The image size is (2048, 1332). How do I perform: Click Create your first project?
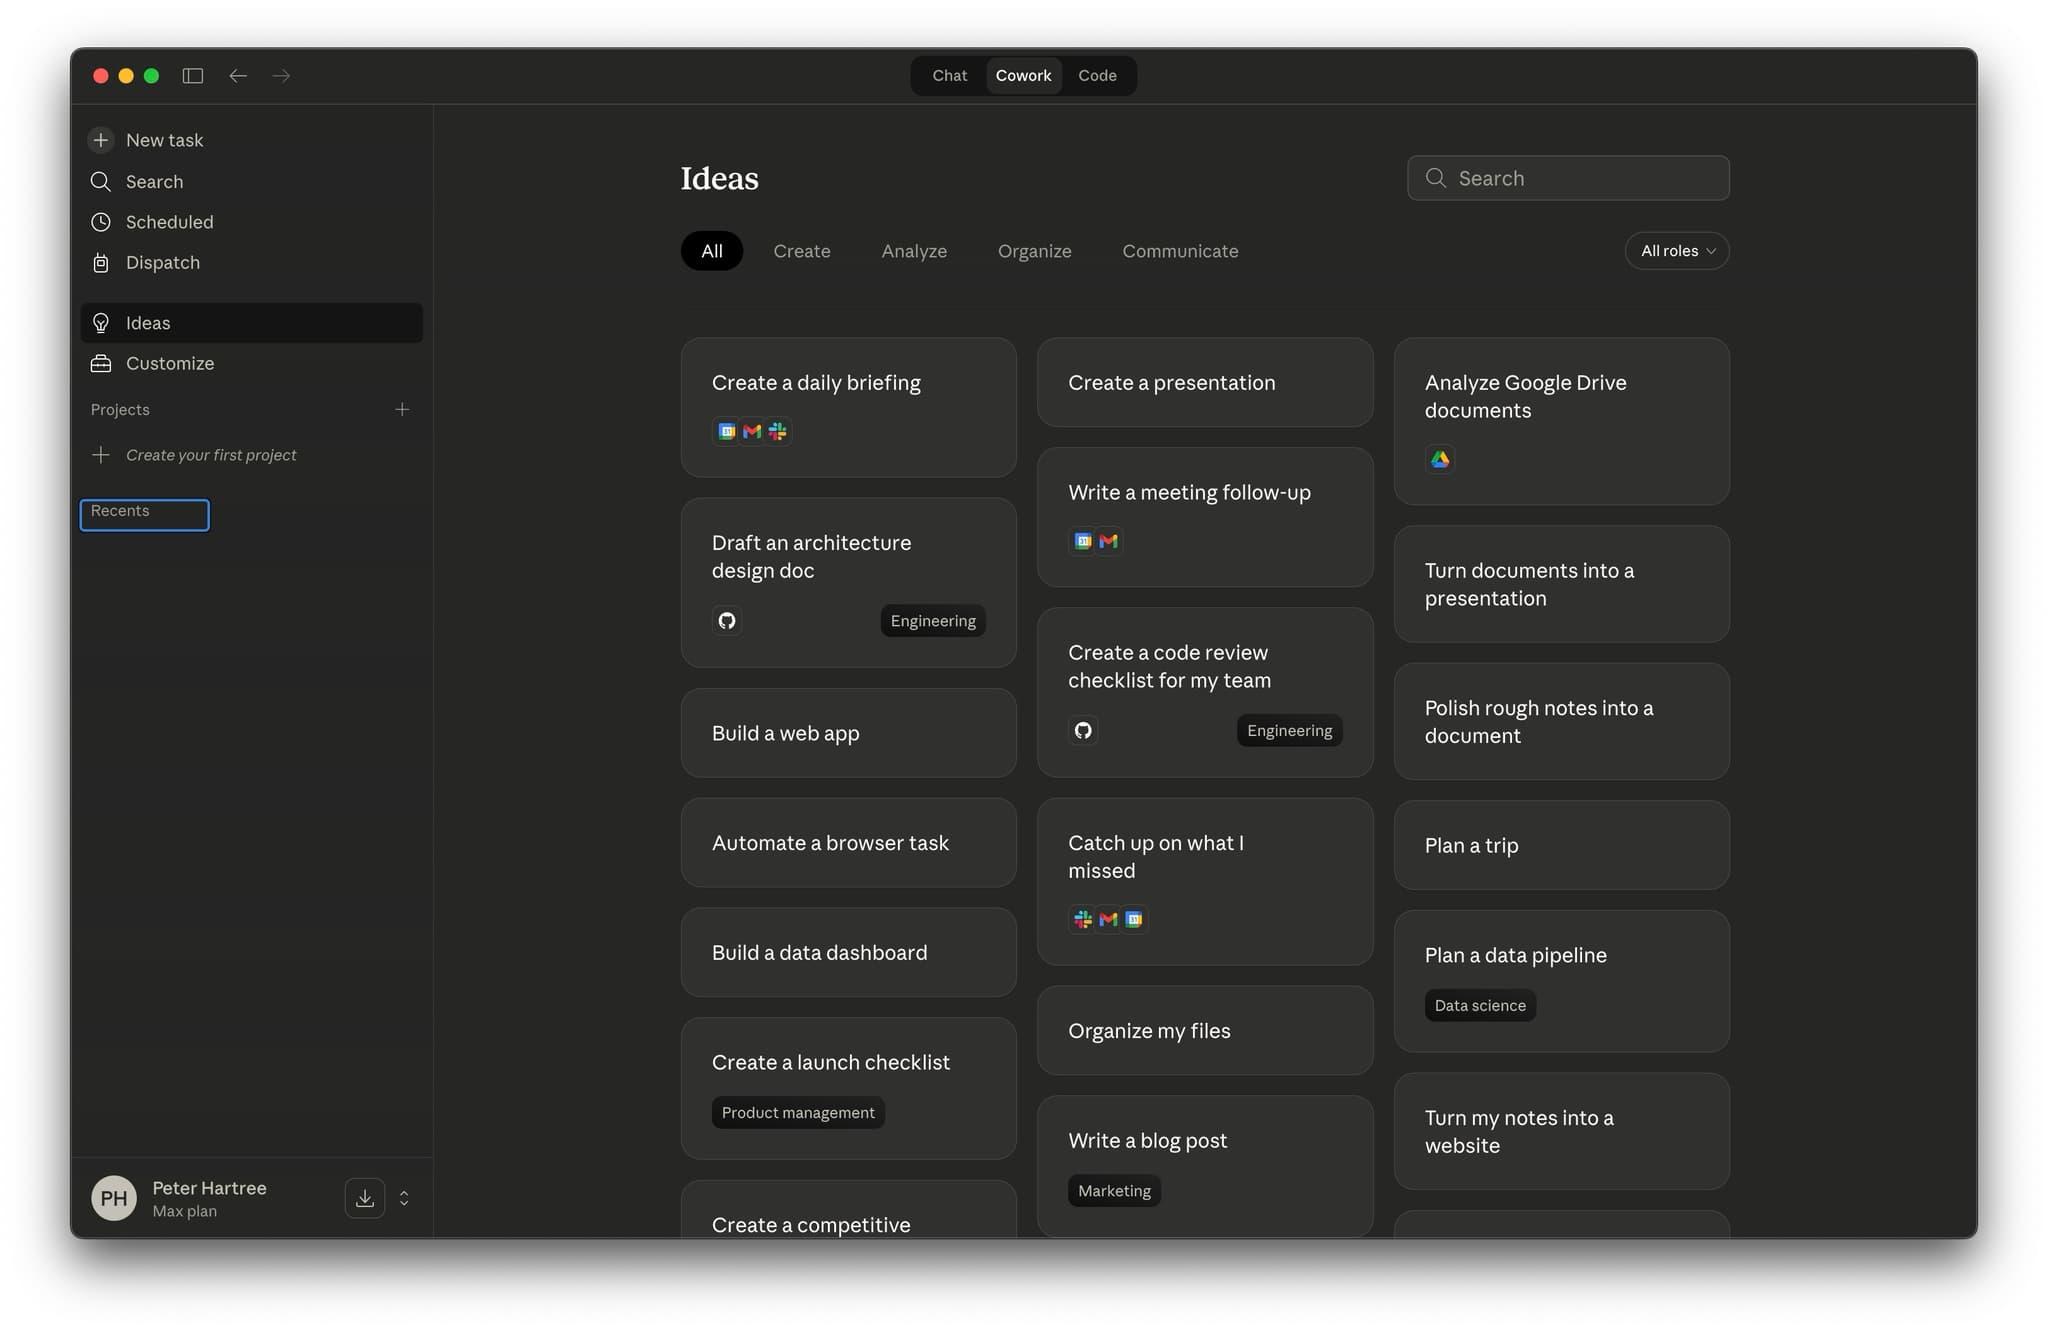coord(251,455)
